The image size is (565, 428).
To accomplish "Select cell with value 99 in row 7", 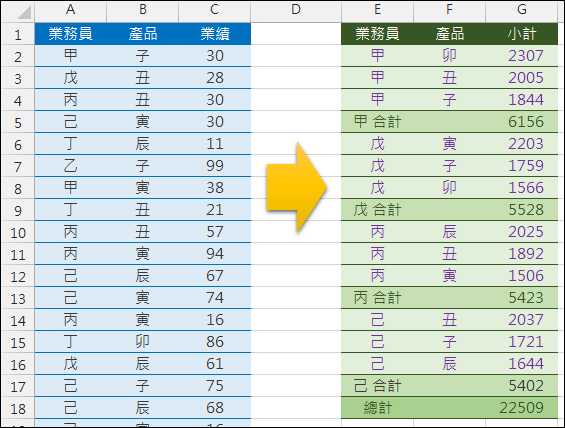I will (215, 166).
